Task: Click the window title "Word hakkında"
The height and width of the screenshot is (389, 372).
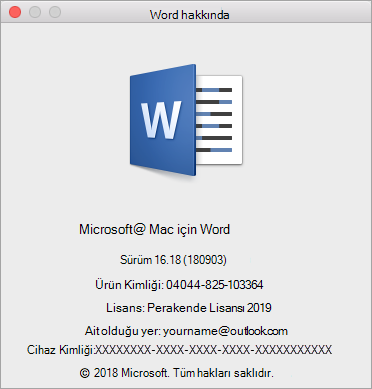Action: [189, 15]
